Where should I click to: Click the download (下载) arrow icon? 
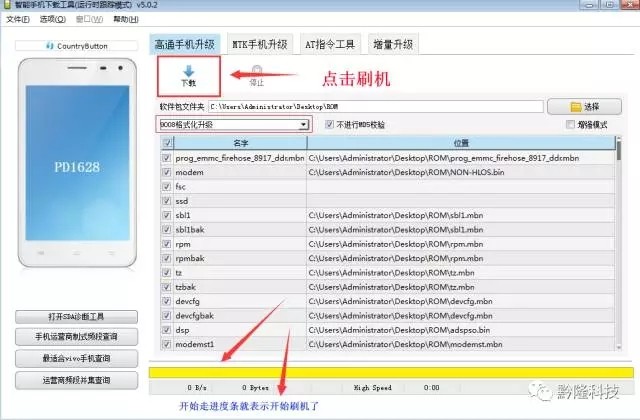click(x=189, y=71)
